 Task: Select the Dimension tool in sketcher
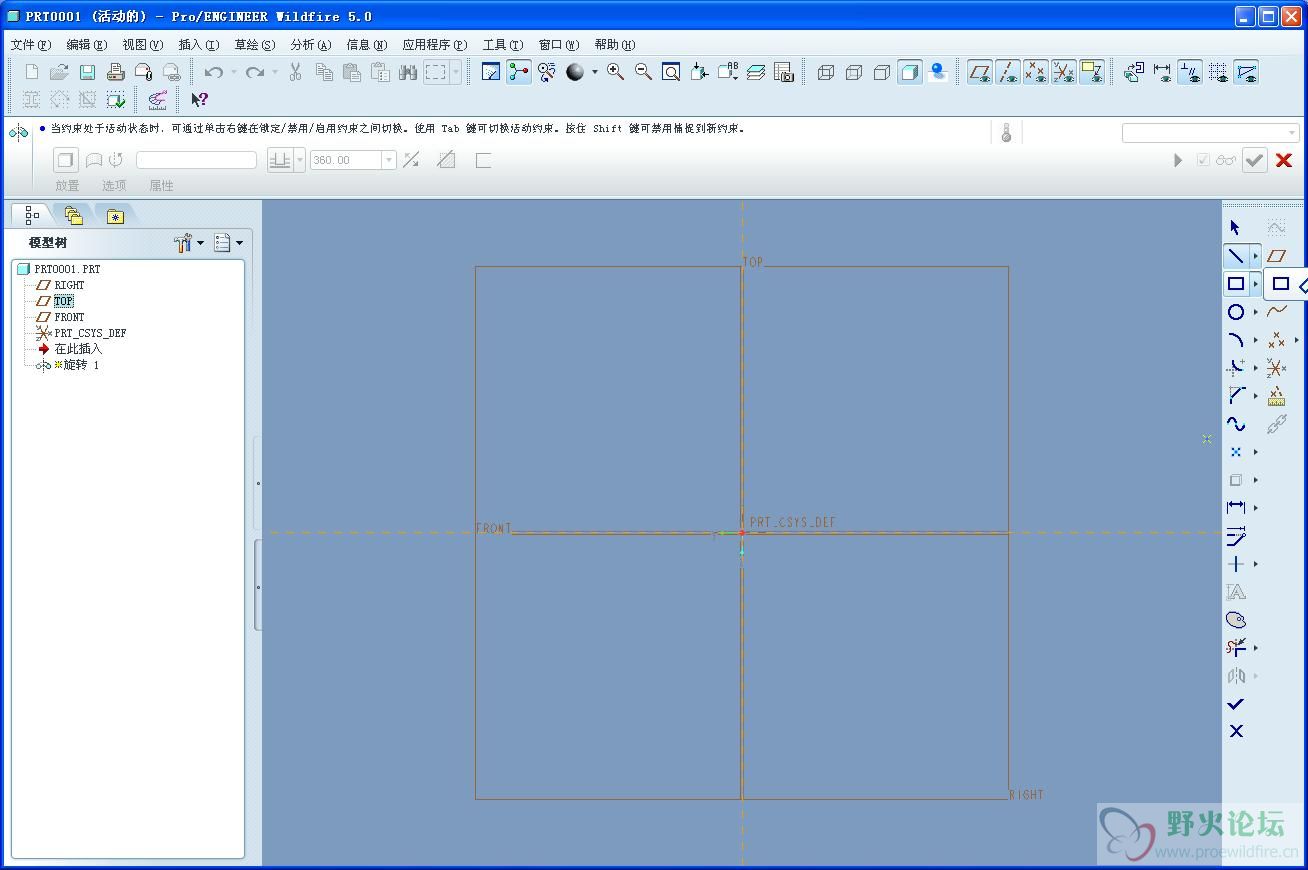(1236, 508)
